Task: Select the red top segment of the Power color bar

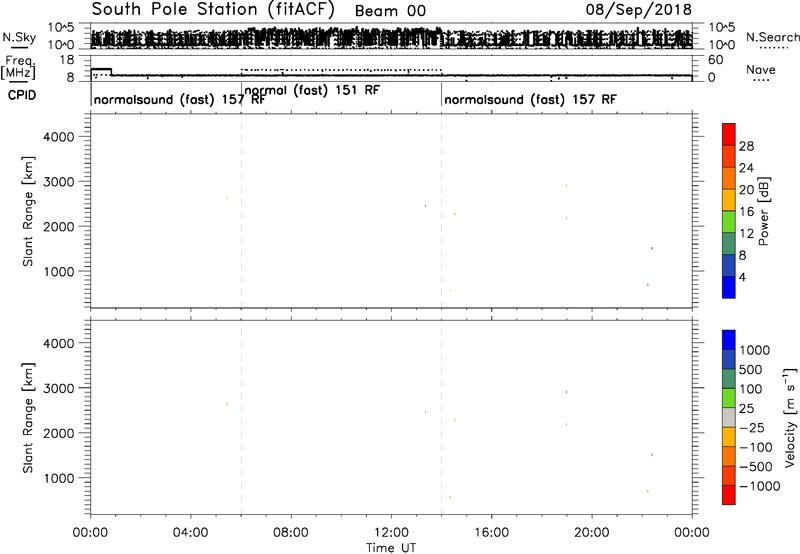Action: [x=729, y=134]
